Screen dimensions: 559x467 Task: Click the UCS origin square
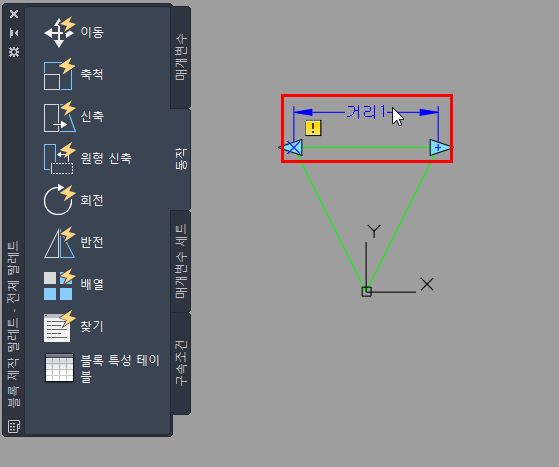[x=366, y=292]
